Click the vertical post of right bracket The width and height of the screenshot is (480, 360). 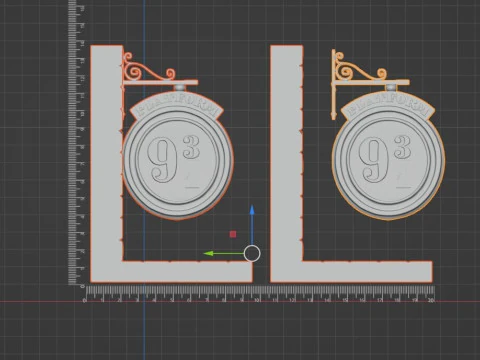click(x=333, y=84)
